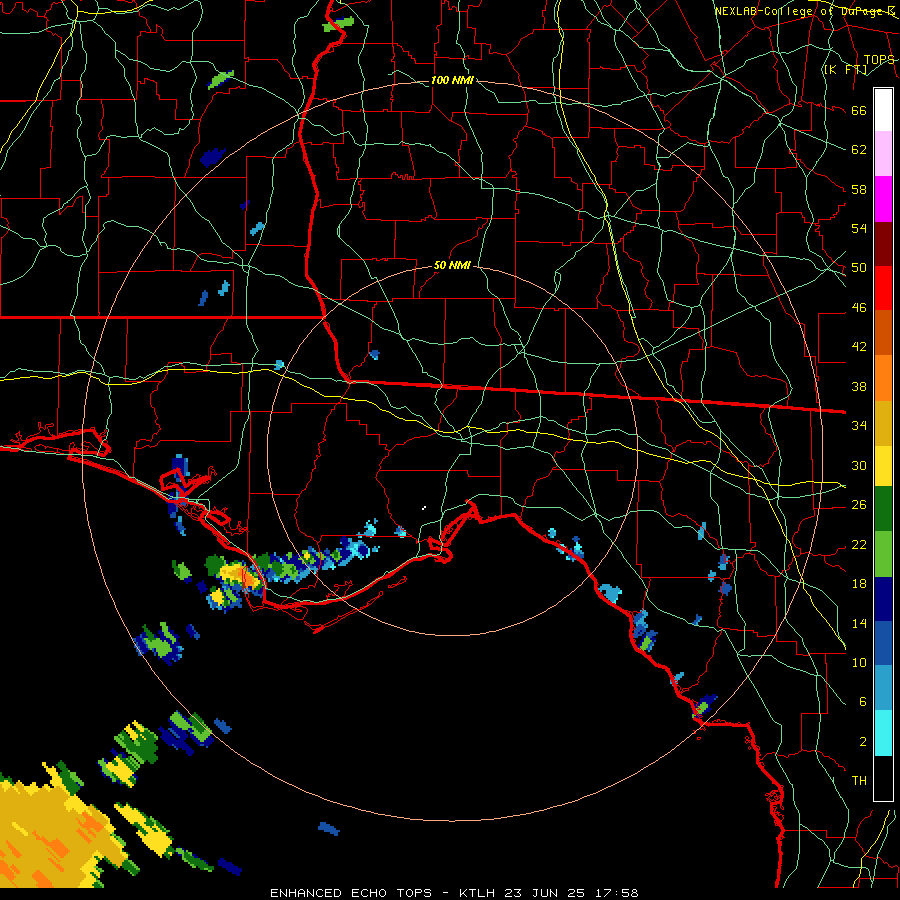Select the navy 22 kft legend swatch
900x900 pixels.
pos(883,599)
